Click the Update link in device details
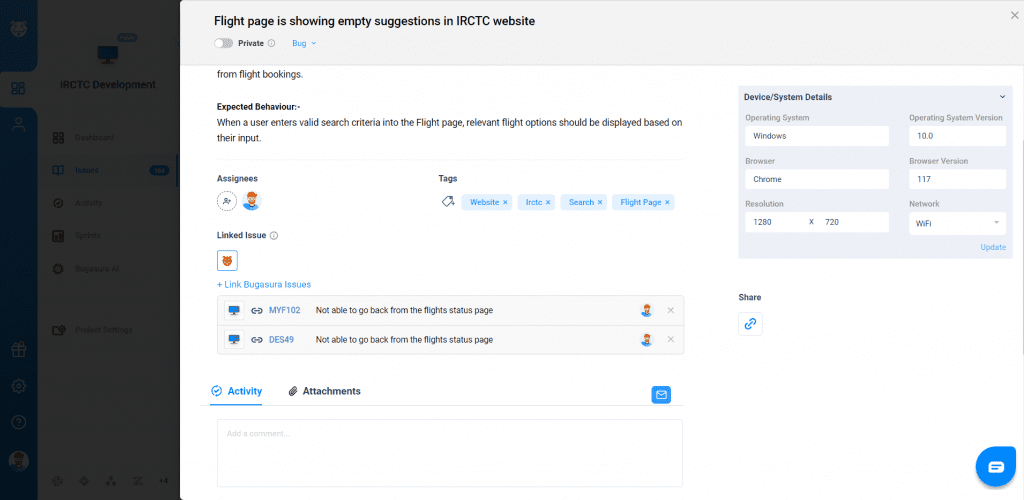 (x=993, y=247)
